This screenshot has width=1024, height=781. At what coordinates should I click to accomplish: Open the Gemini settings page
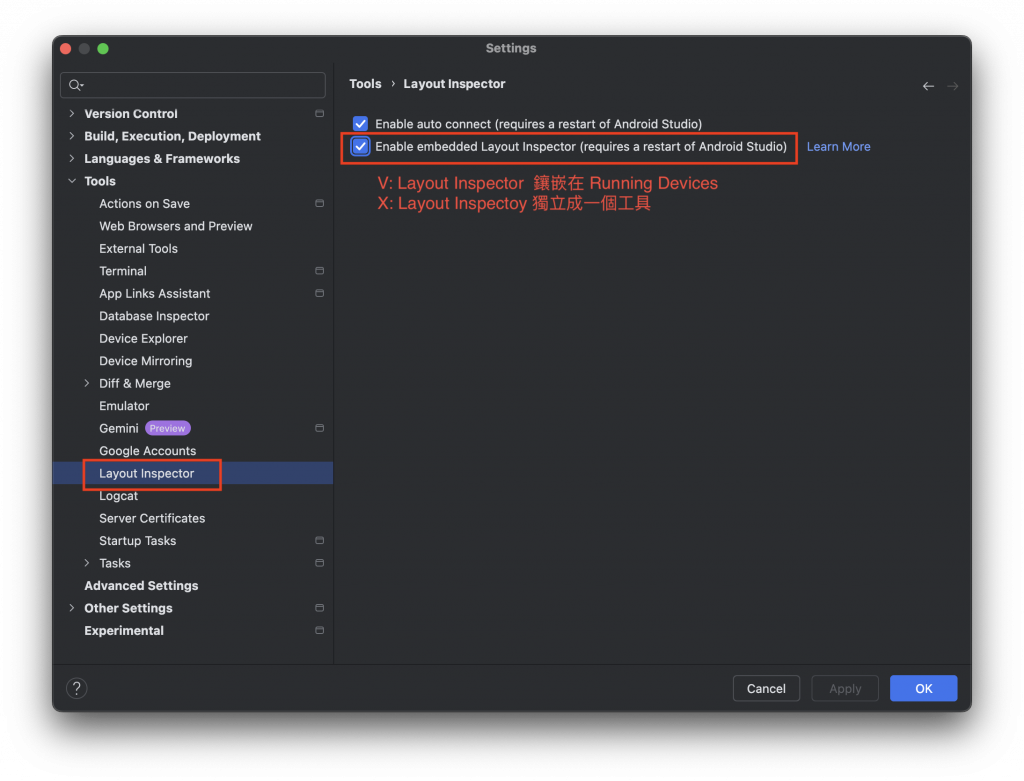pos(119,428)
